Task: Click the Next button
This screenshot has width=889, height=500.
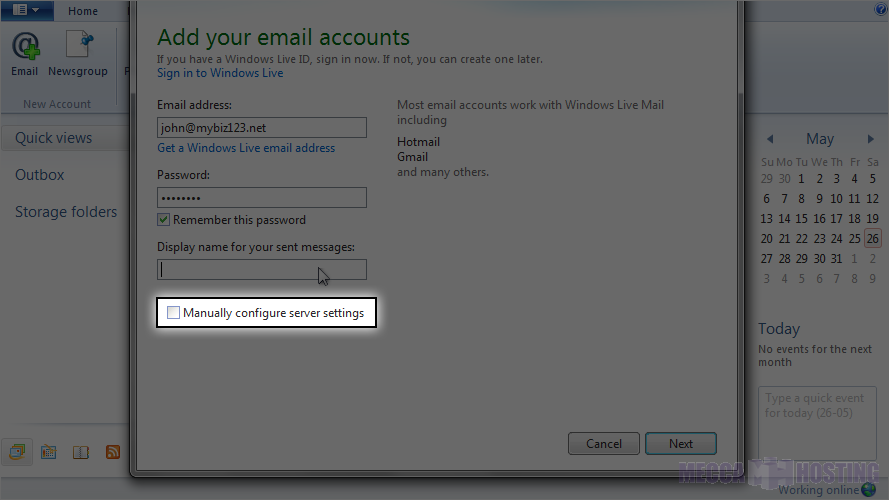Action: 680,443
